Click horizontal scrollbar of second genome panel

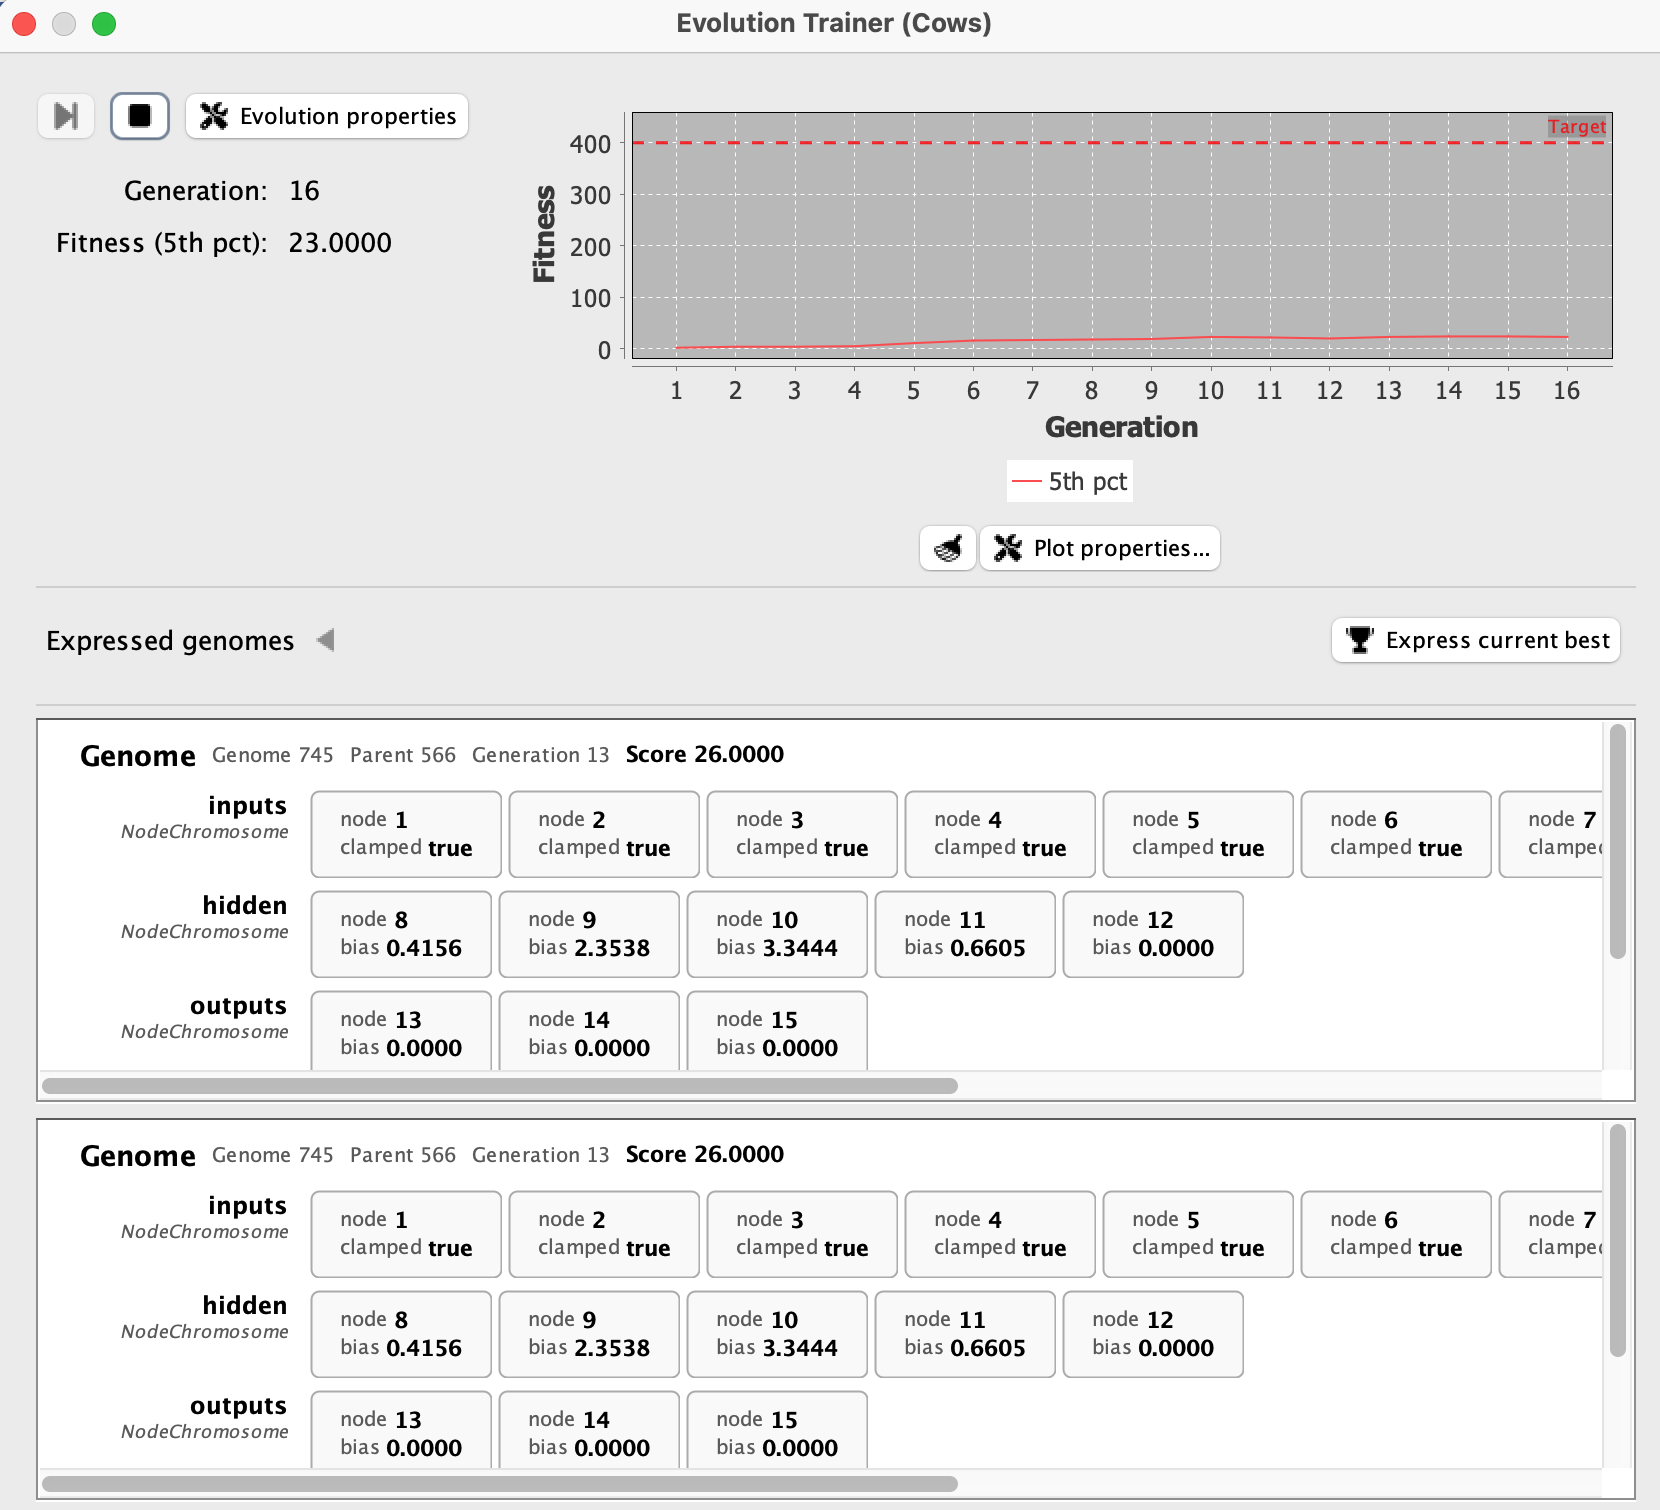(500, 1484)
